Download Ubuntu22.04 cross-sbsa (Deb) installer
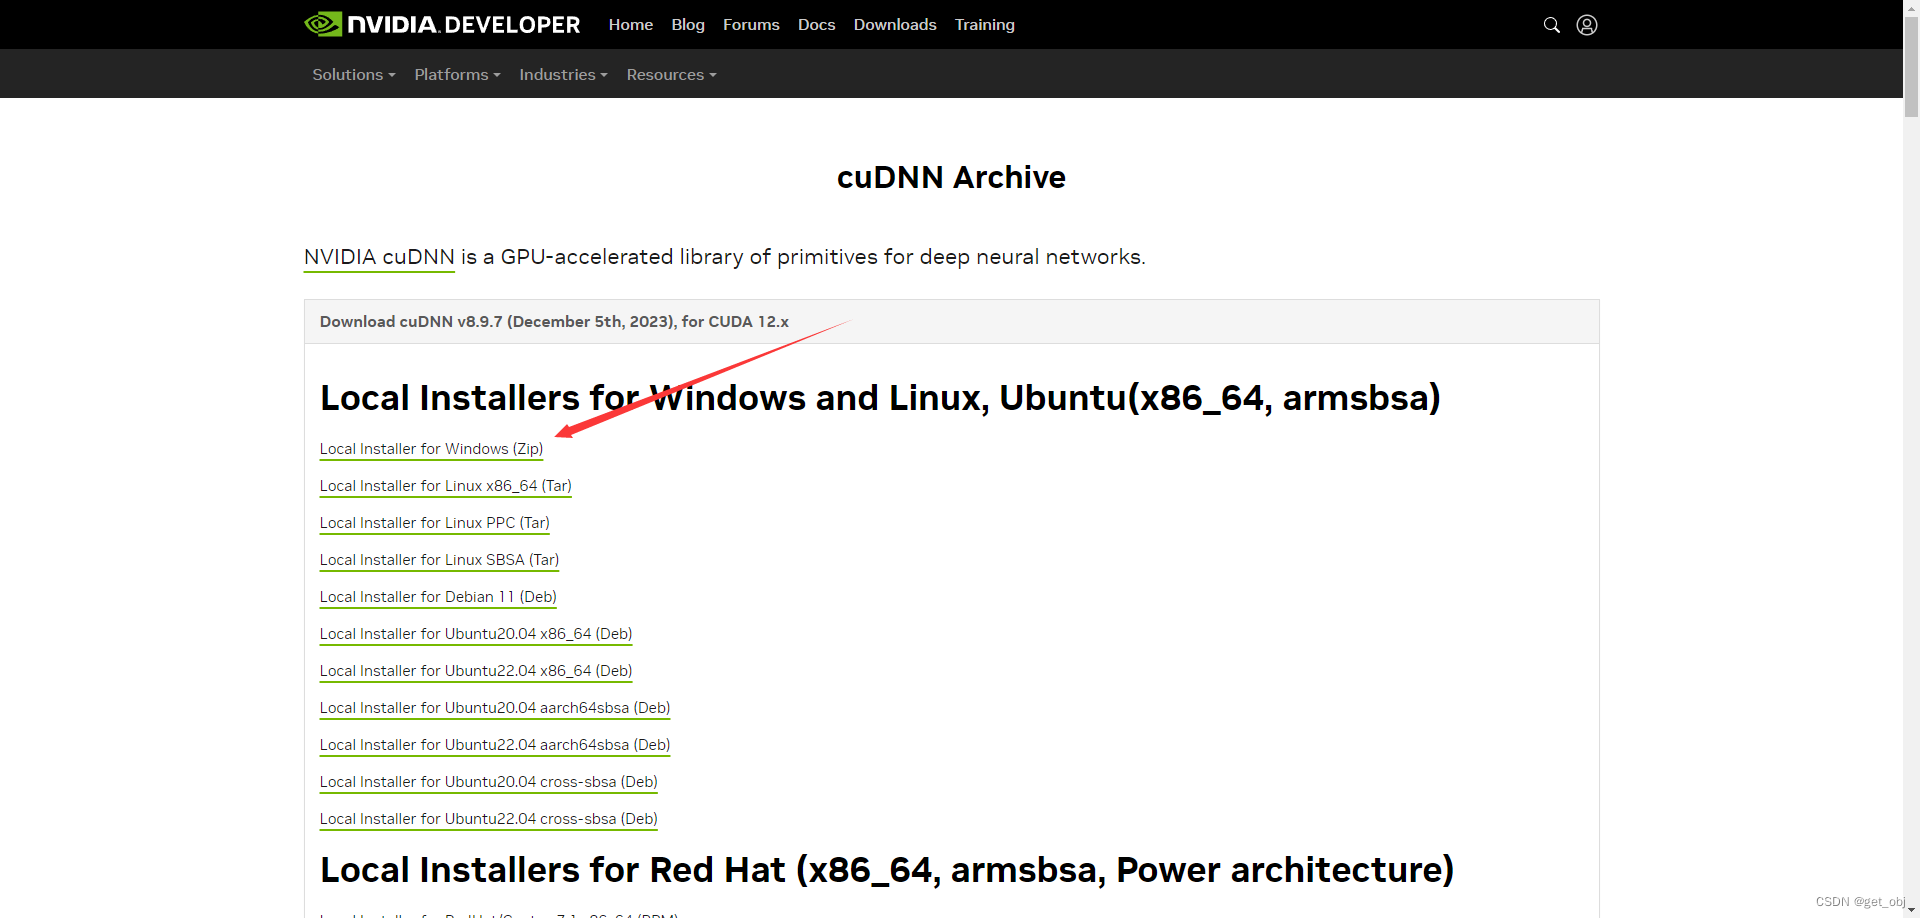This screenshot has width=1920, height=918. (x=488, y=819)
